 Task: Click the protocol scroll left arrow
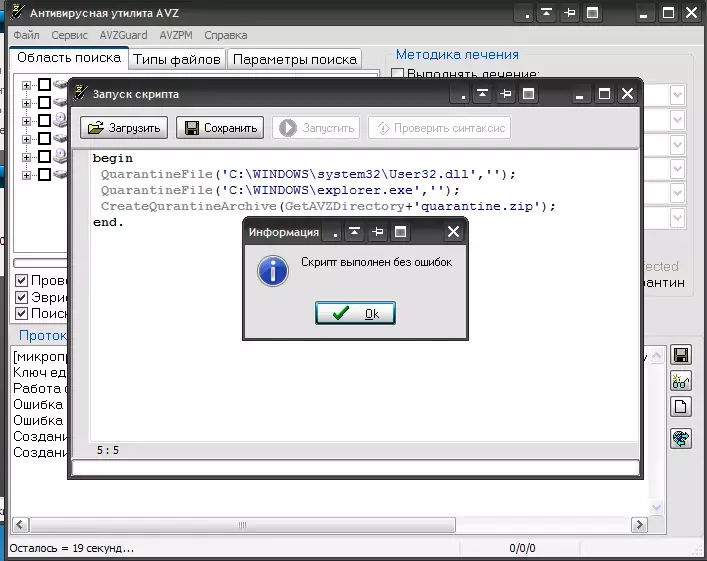19,525
